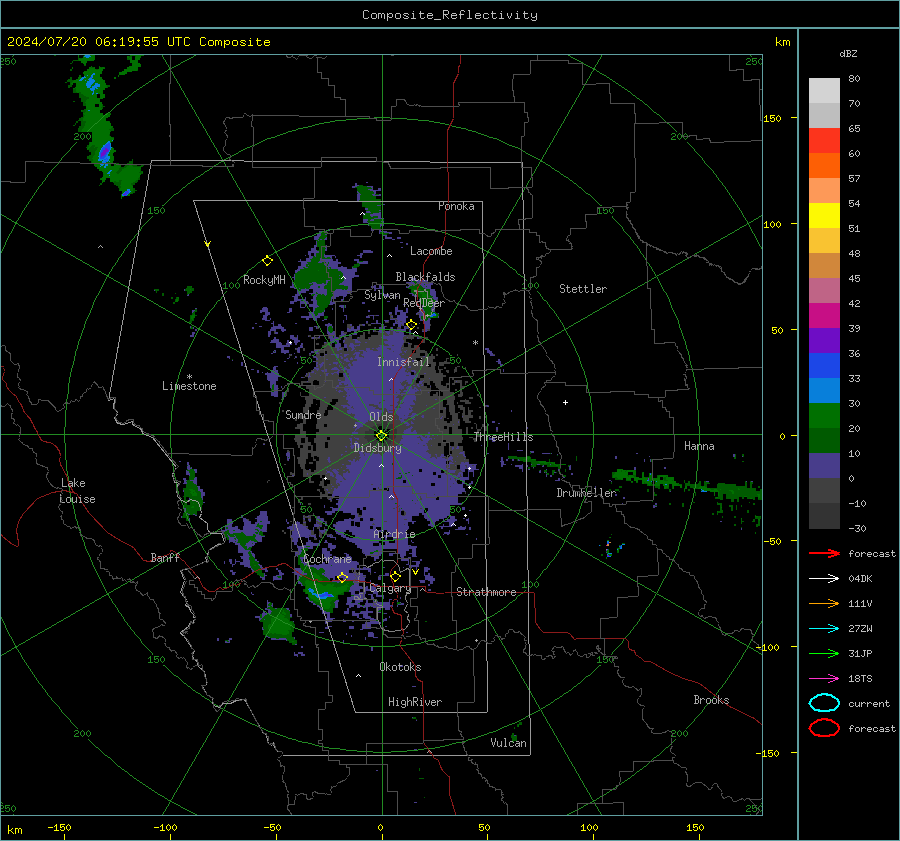Click the blue 33-36 dBZ color swatch
Screen dimensions: 900x841
pos(824,366)
